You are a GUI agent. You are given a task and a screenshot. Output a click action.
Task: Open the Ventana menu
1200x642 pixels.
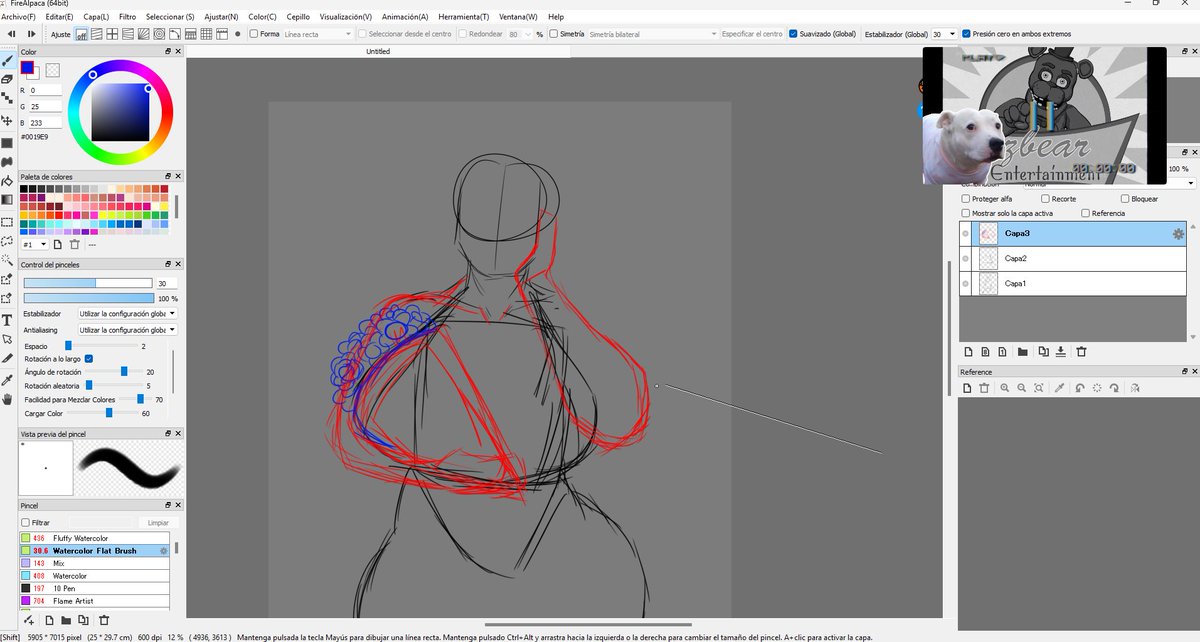[518, 17]
